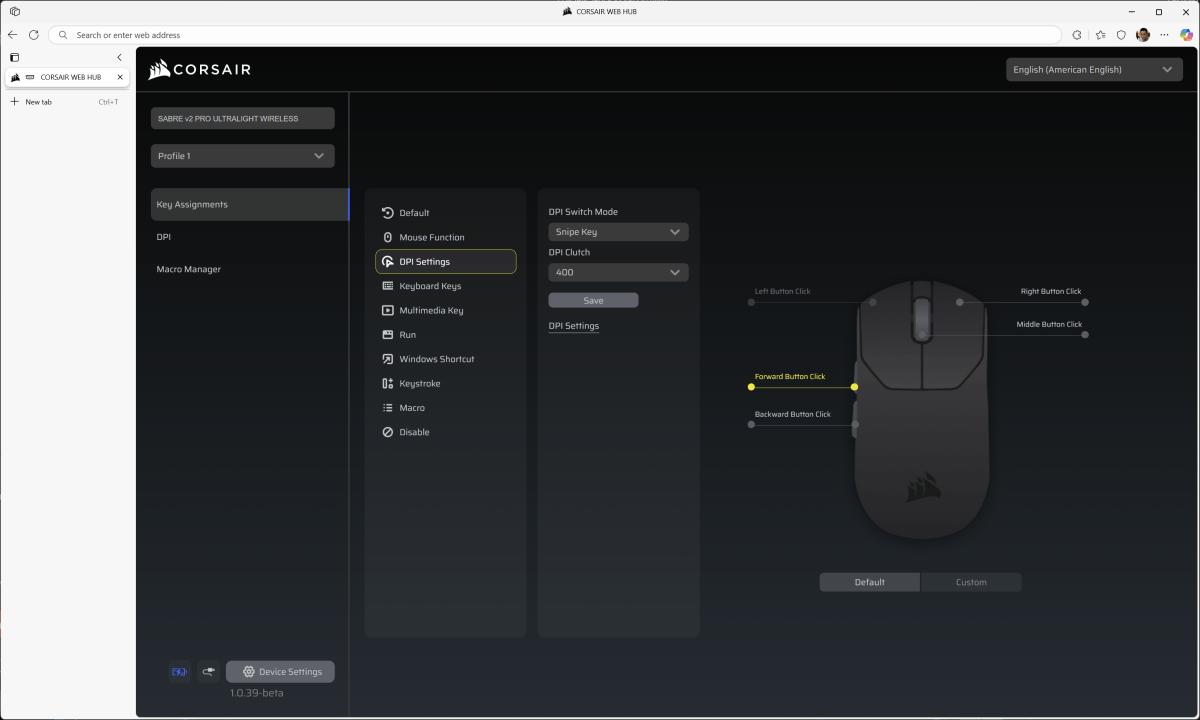
Task: Open browser extensions puzzle icon
Action: [1077, 35]
